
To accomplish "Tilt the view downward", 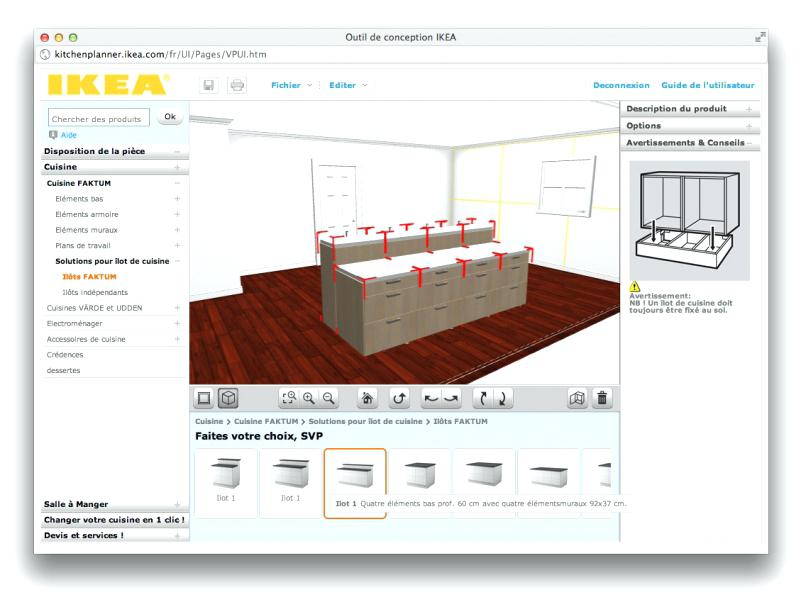I will (503, 398).
